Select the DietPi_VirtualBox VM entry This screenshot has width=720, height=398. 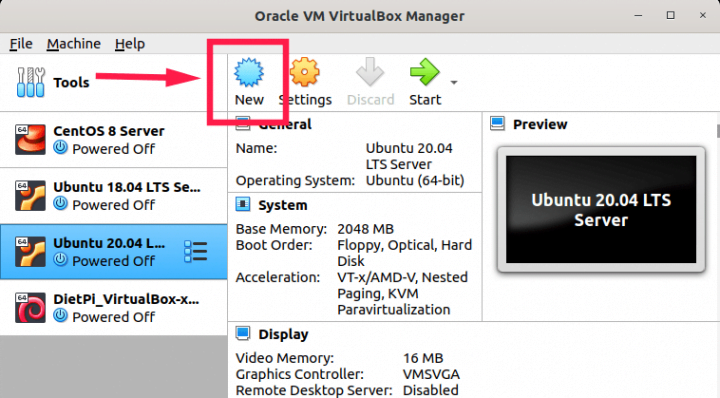click(x=113, y=308)
